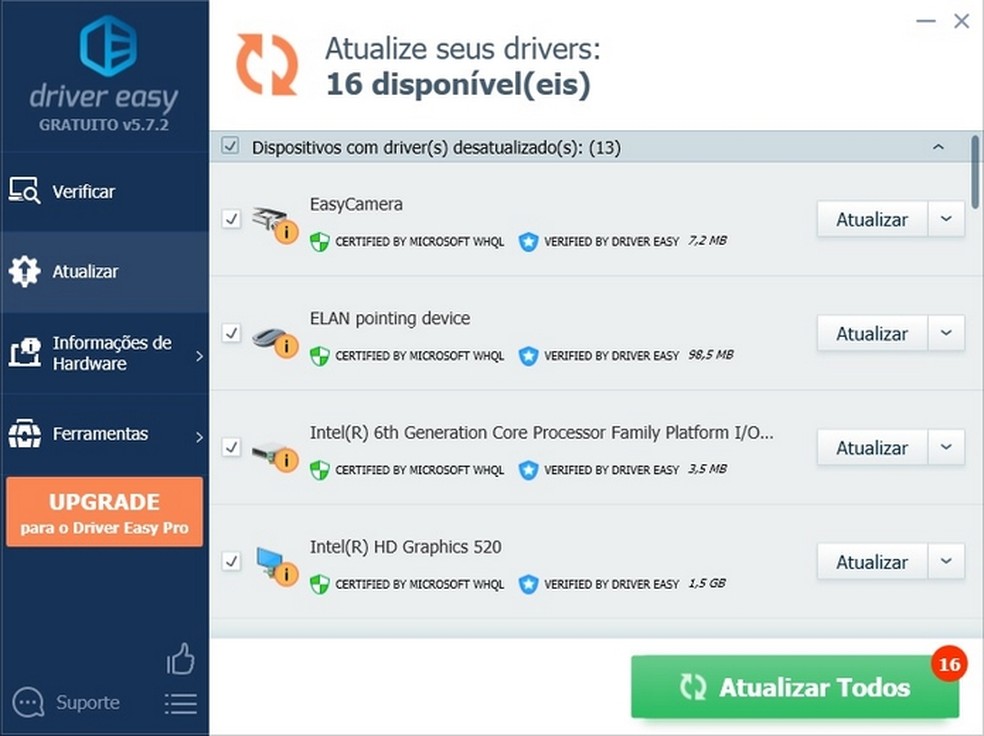Image resolution: width=984 pixels, height=736 pixels.
Task: Click Atualizar for Intel 6th Generation driver
Action: 871,447
